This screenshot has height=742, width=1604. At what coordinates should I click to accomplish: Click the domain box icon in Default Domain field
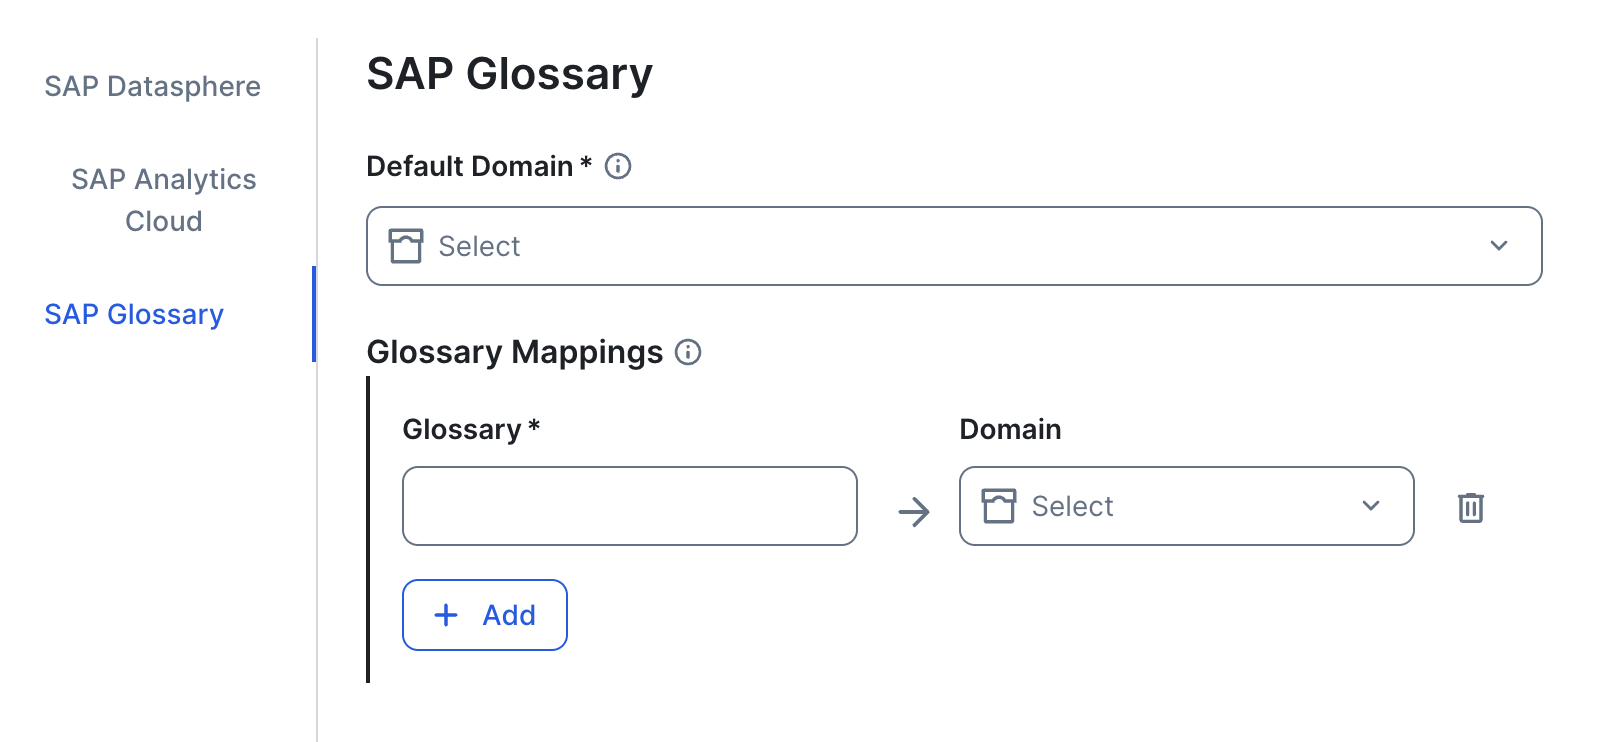click(406, 246)
